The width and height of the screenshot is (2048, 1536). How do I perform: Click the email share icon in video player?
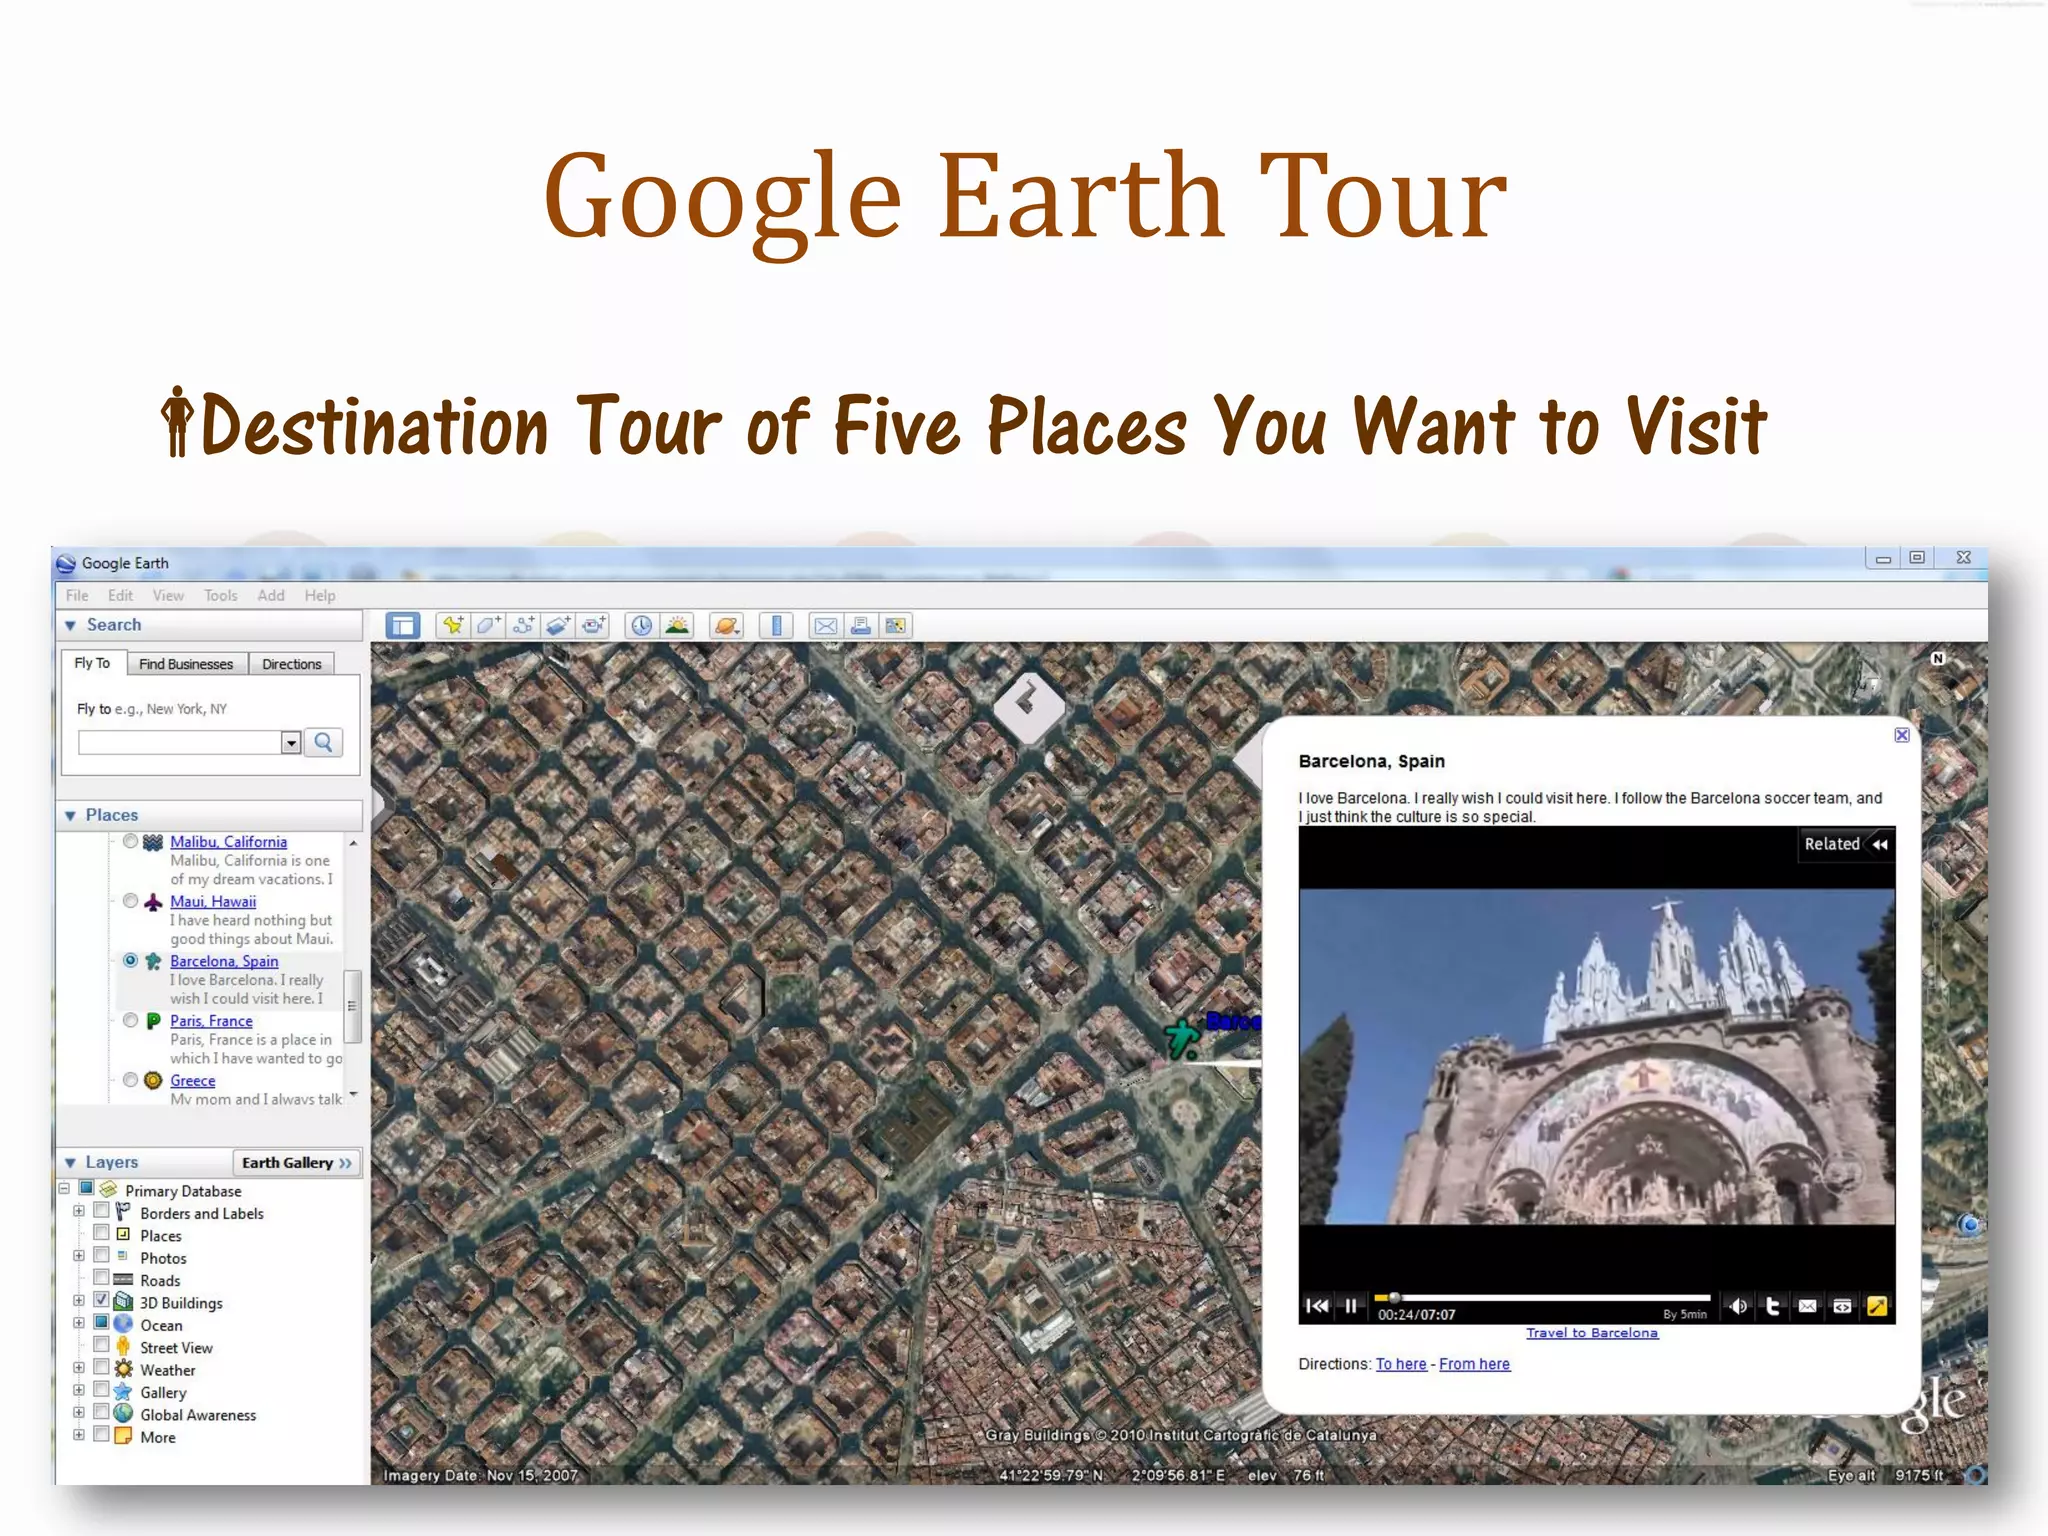(x=1808, y=1306)
